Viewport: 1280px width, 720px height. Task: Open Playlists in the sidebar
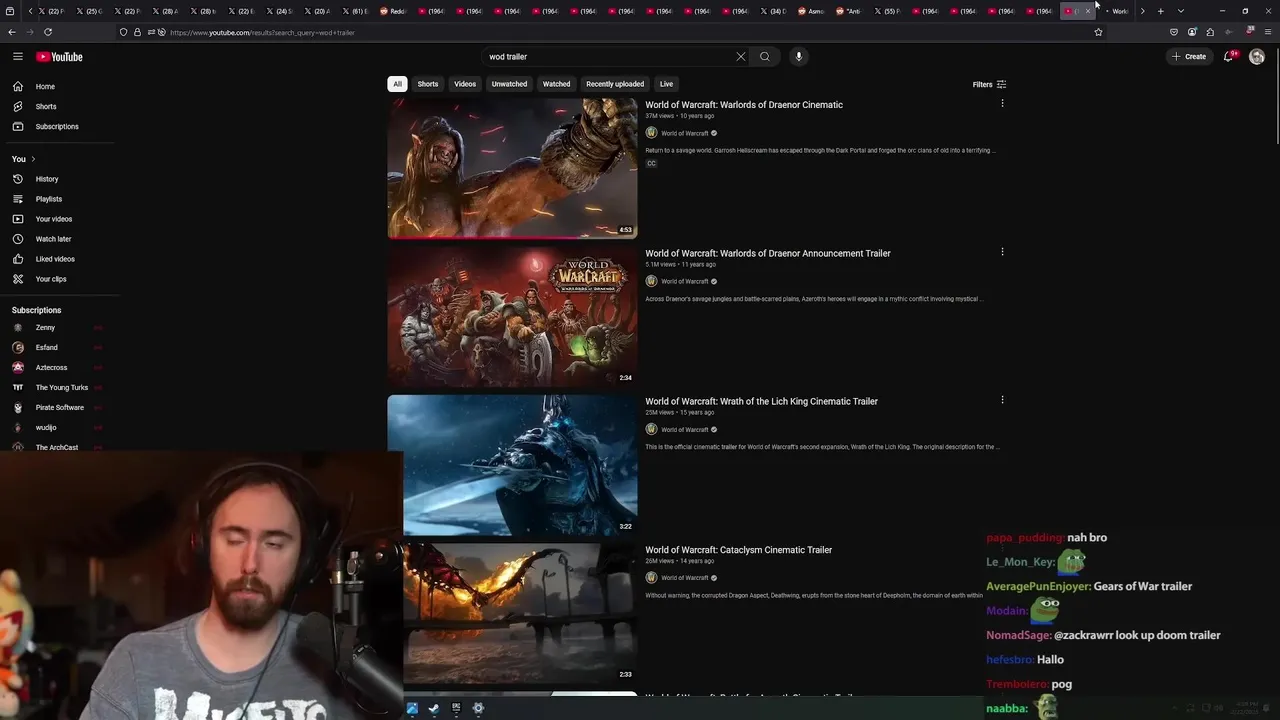tap(58, 199)
